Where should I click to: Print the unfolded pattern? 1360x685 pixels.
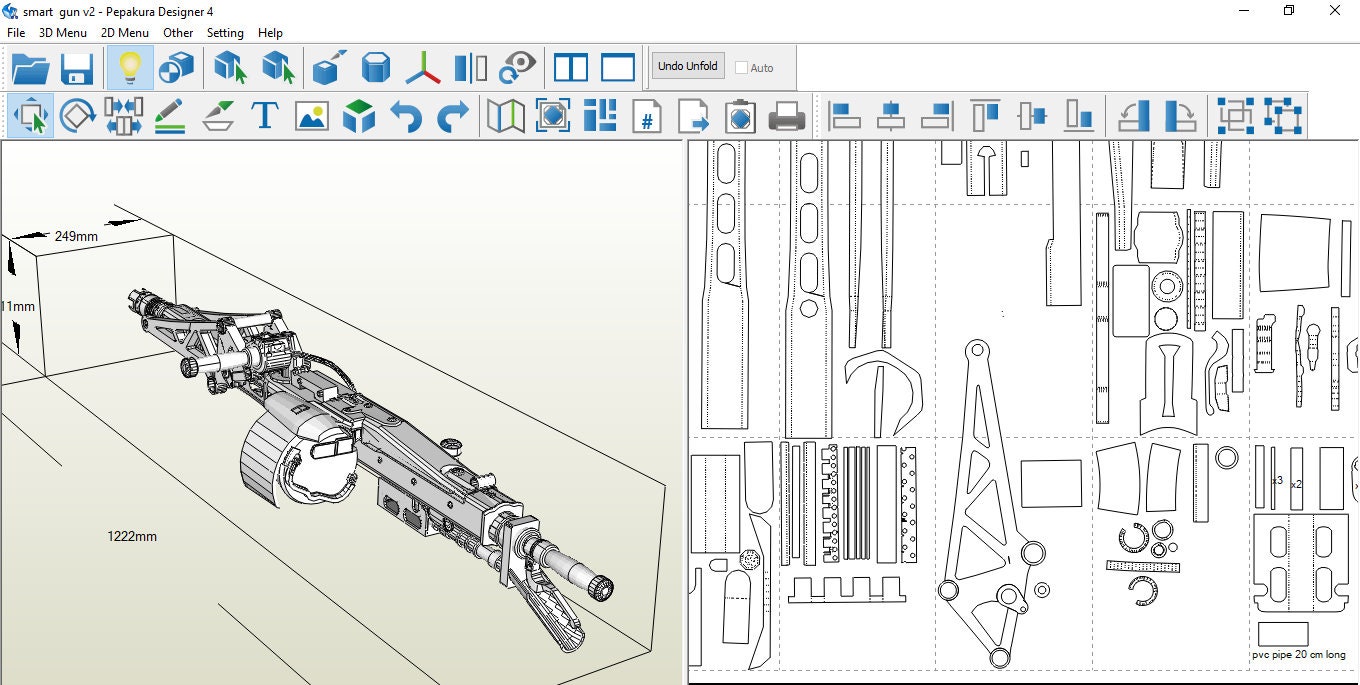coord(788,116)
